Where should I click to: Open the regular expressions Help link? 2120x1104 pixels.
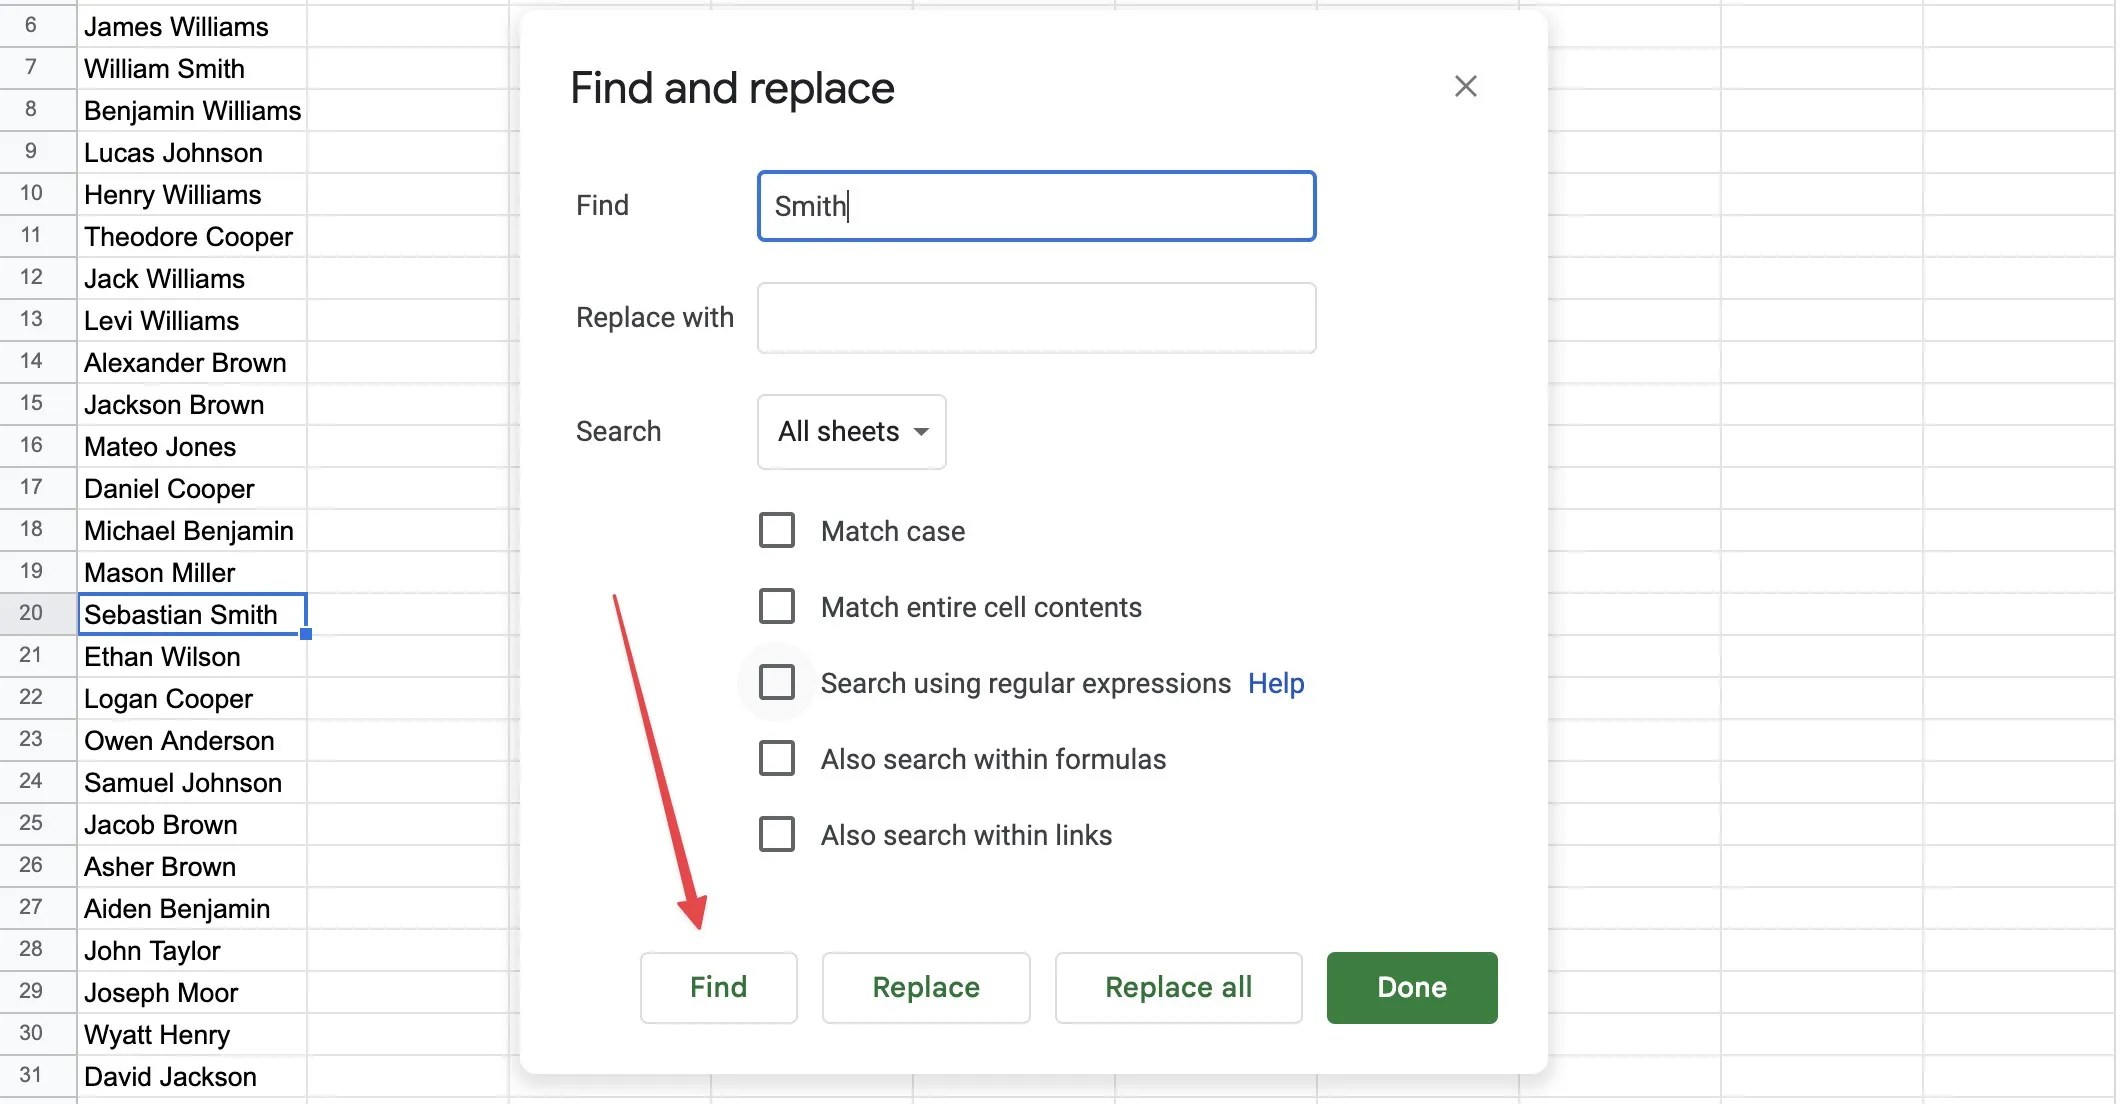point(1275,683)
